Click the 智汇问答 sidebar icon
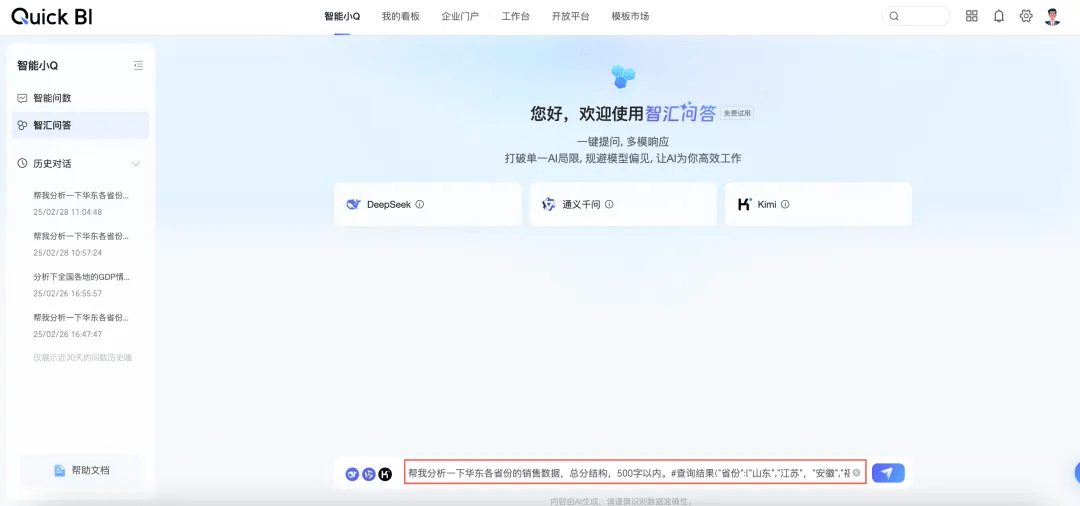 [23, 125]
